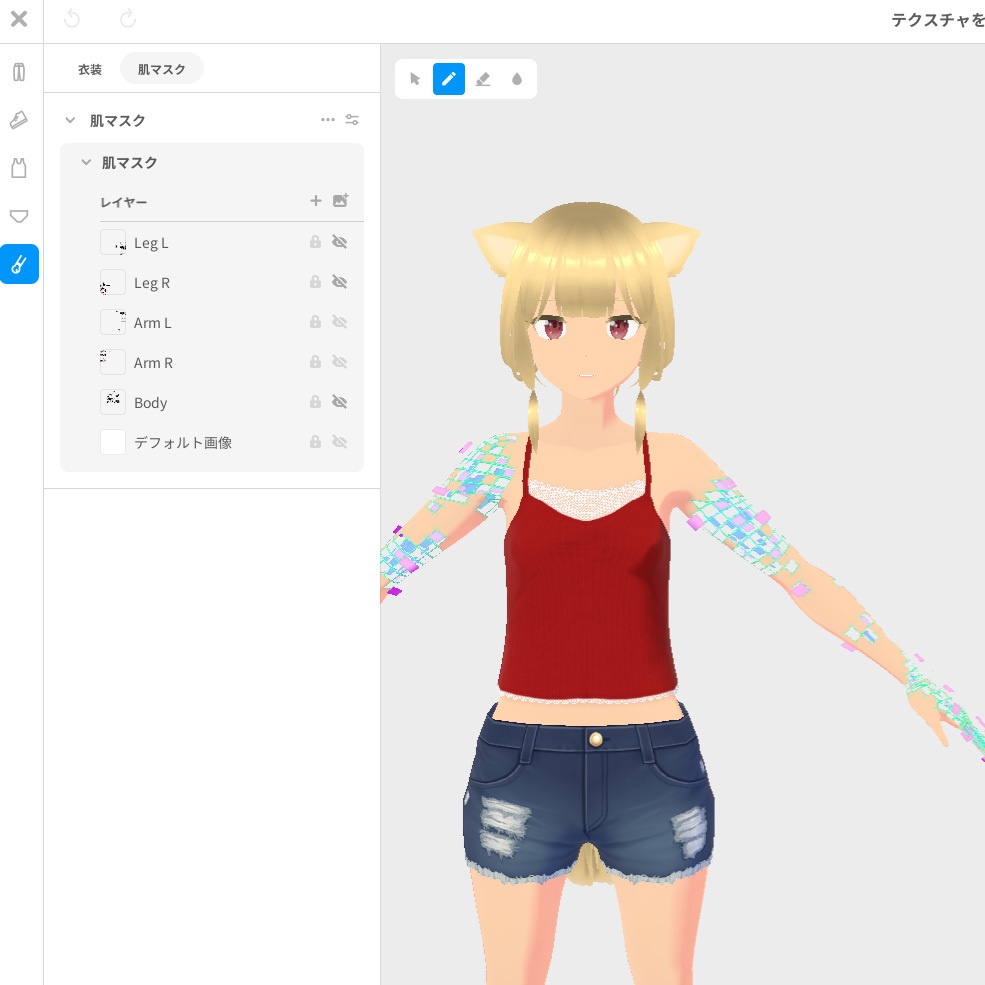Show the Leg L layer
Image resolution: width=985 pixels, height=985 pixels.
pyautogui.click(x=340, y=242)
